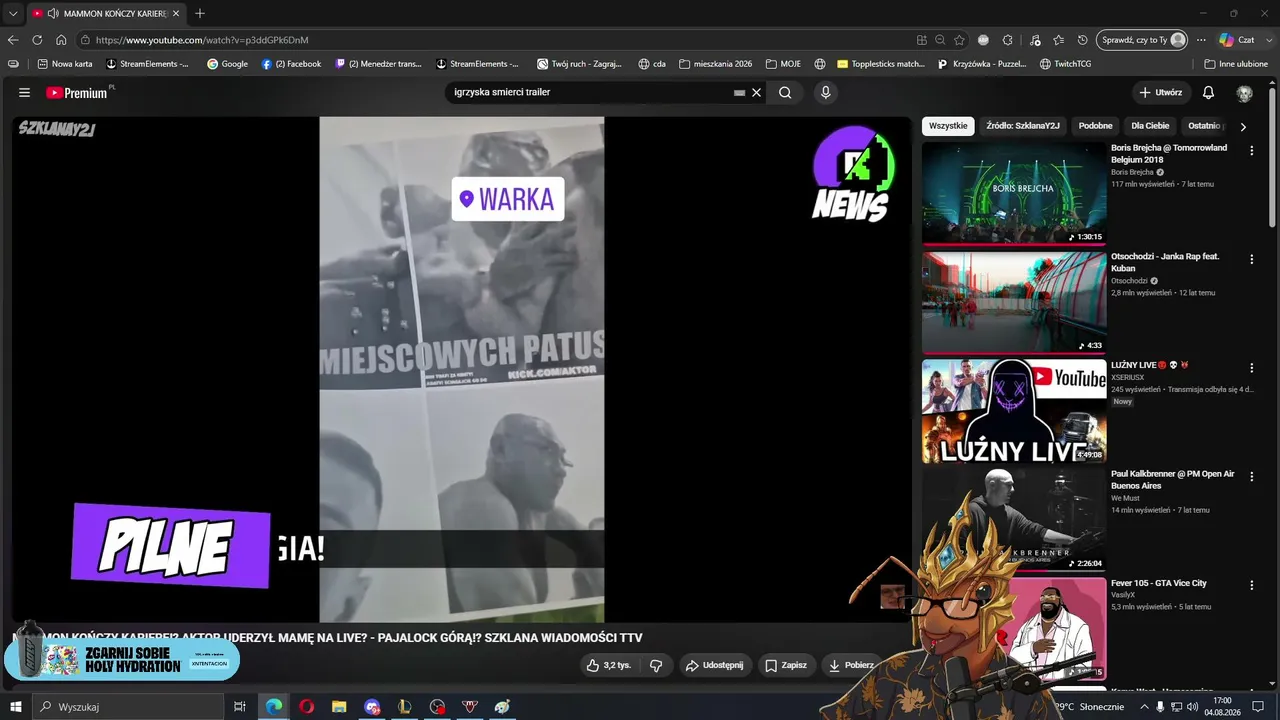Open the system volume control

click(1191, 707)
